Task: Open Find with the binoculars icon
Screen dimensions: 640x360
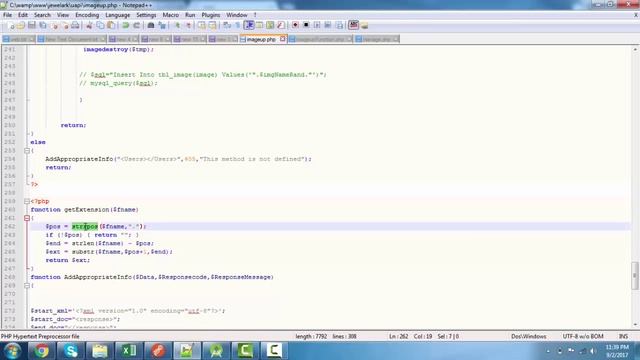Action: [151, 25]
